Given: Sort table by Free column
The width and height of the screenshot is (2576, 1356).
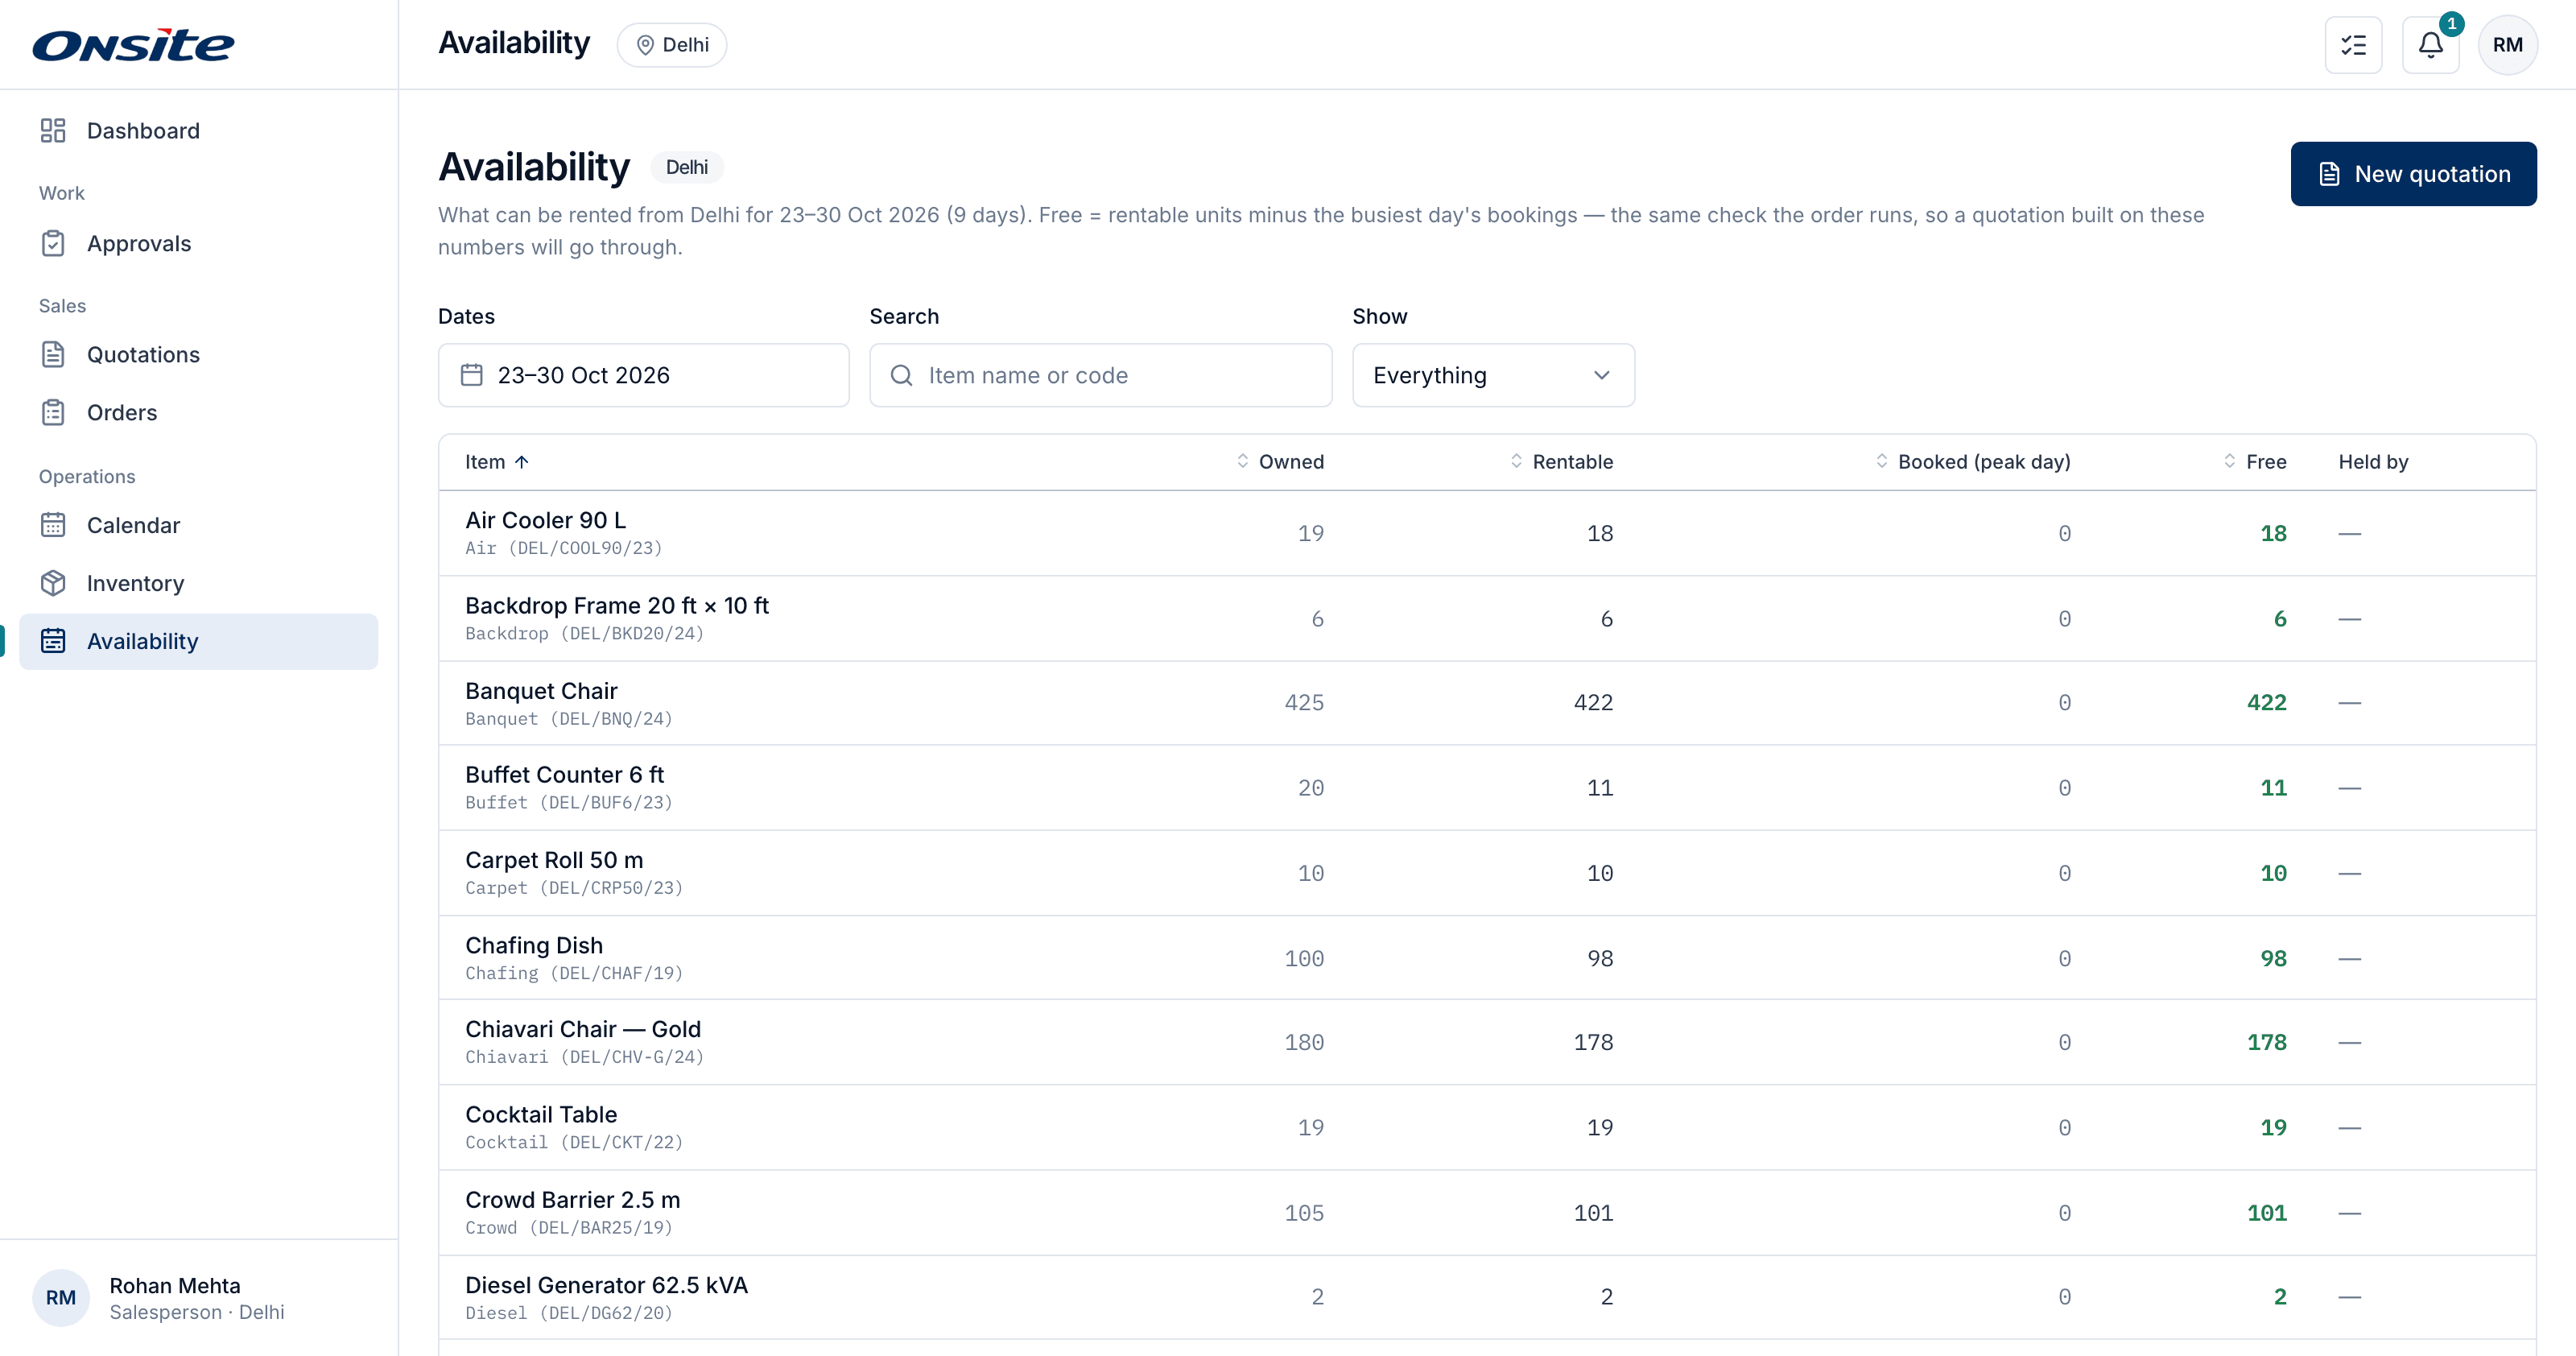Looking at the screenshot, I should tap(2255, 462).
